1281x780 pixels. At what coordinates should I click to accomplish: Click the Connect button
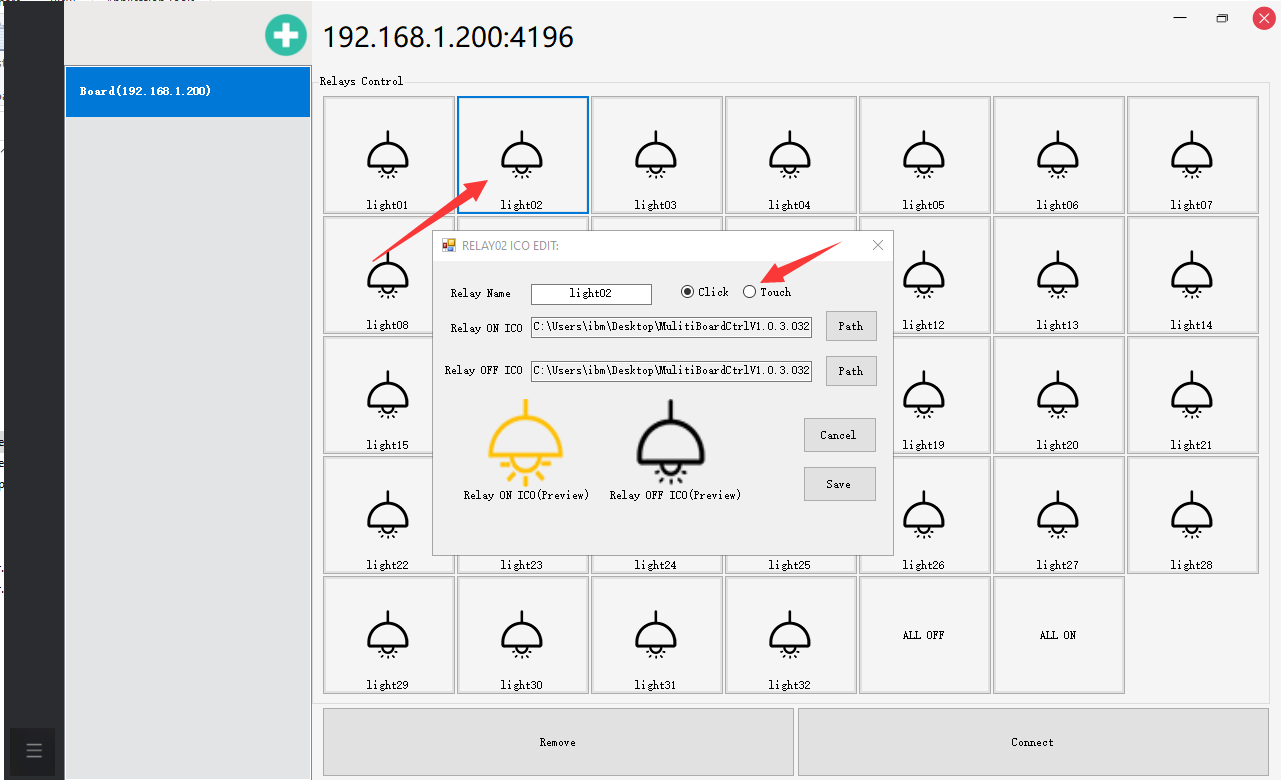pos(1032,742)
